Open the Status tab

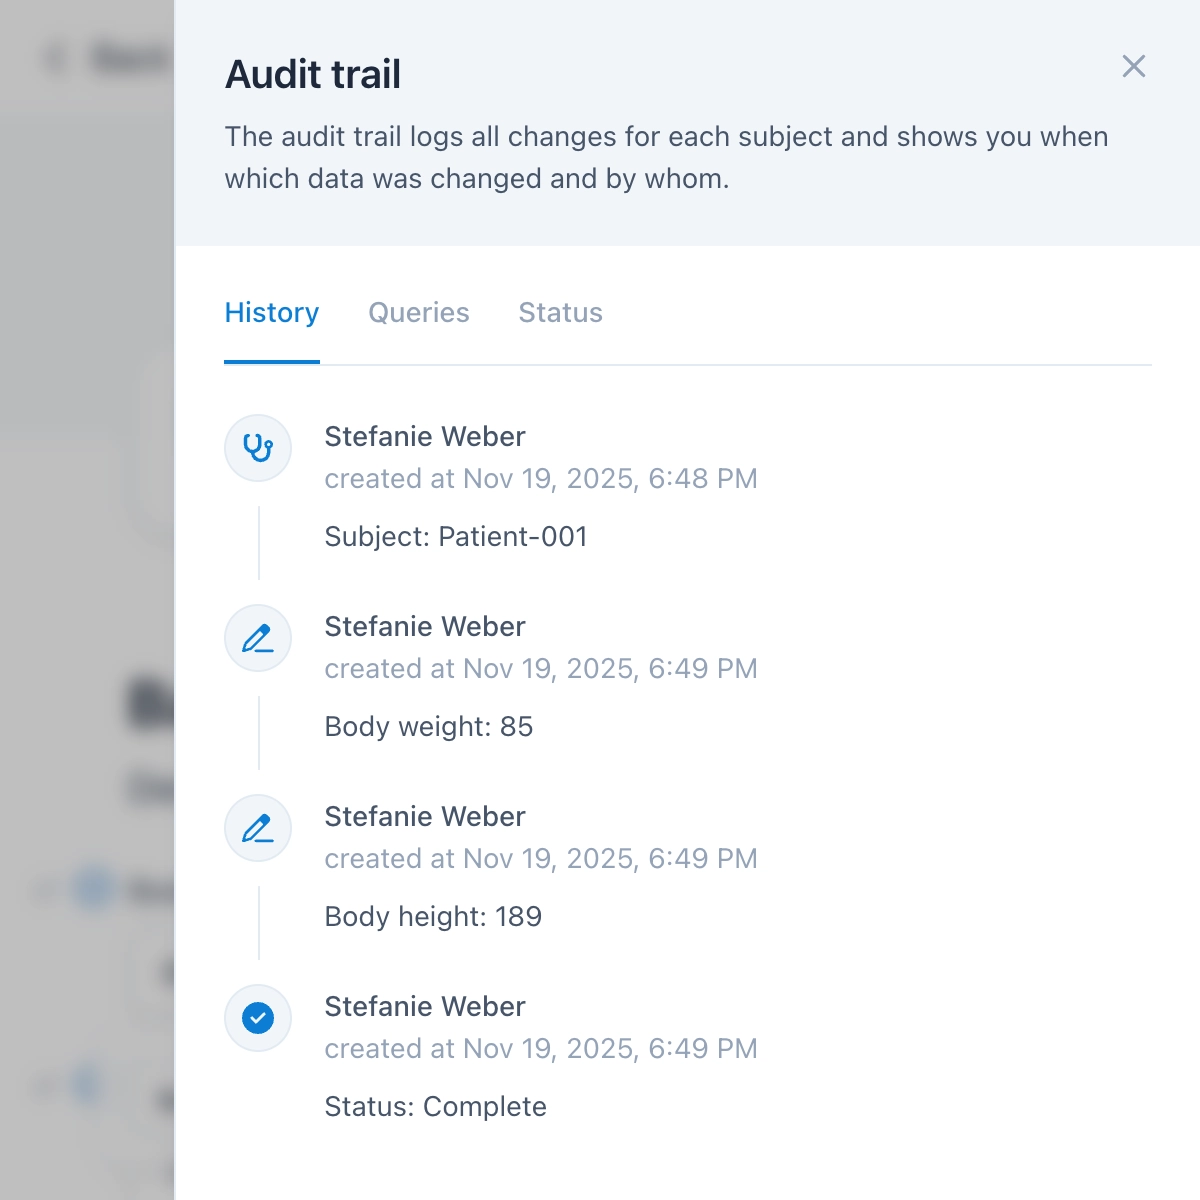[560, 313]
